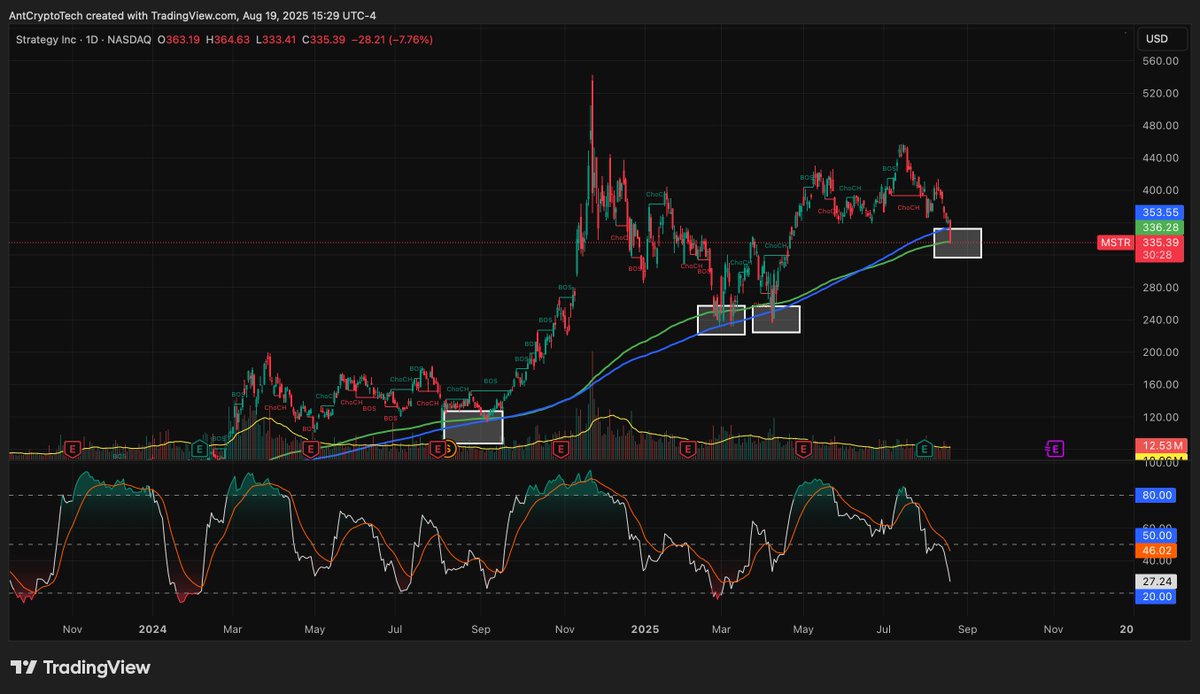Click the Sep label right of Jul 2025
Image resolution: width=1200 pixels, height=694 pixels.
pos(966,630)
